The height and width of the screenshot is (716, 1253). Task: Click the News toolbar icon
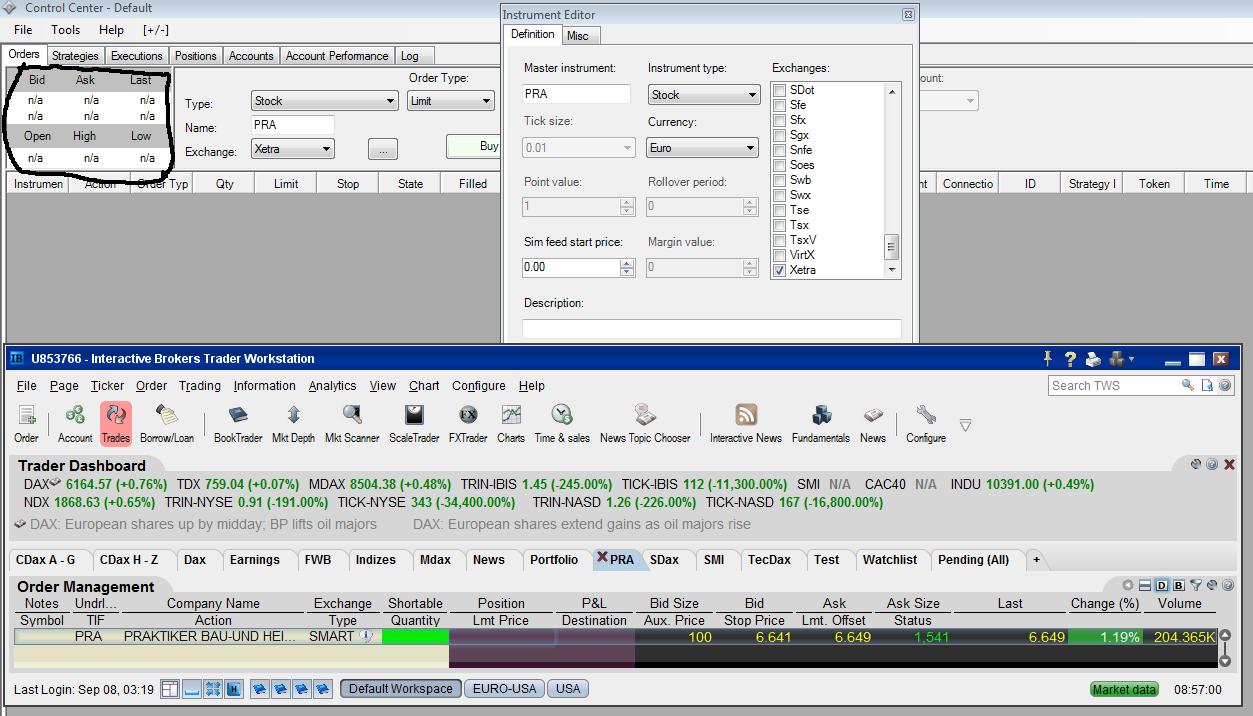click(873, 423)
